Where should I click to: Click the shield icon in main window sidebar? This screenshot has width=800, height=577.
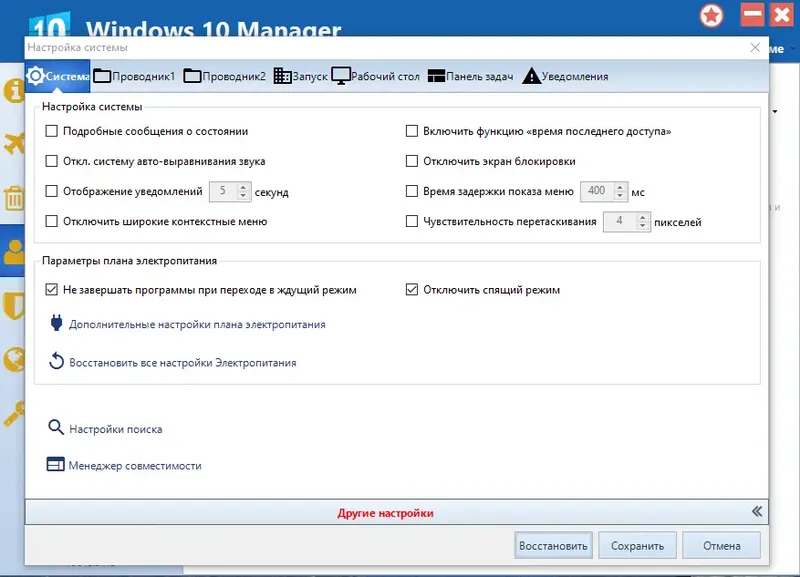(14, 305)
